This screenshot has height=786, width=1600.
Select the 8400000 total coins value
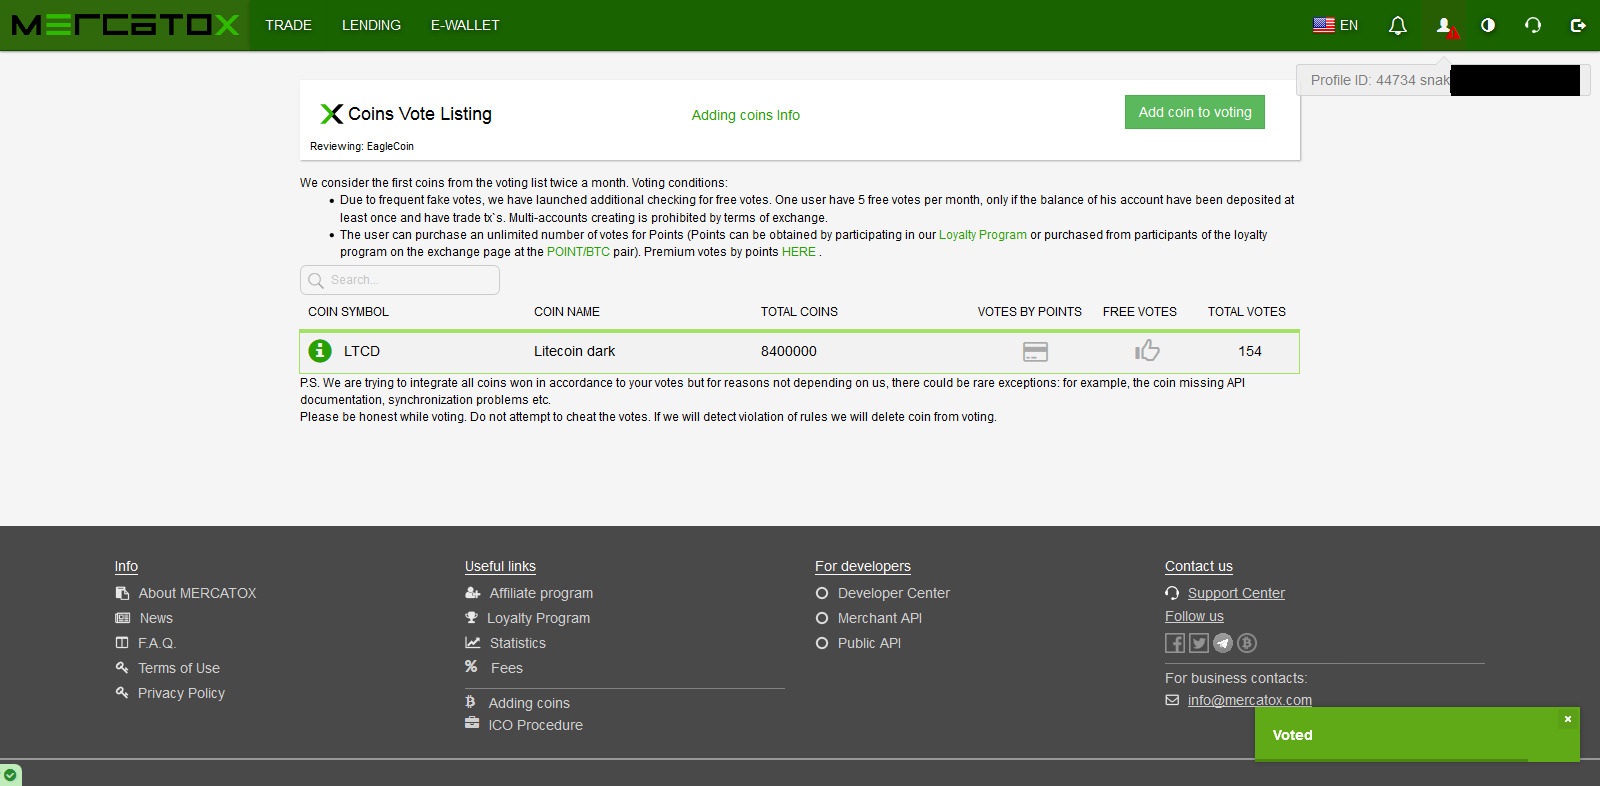pyautogui.click(x=789, y=351)
